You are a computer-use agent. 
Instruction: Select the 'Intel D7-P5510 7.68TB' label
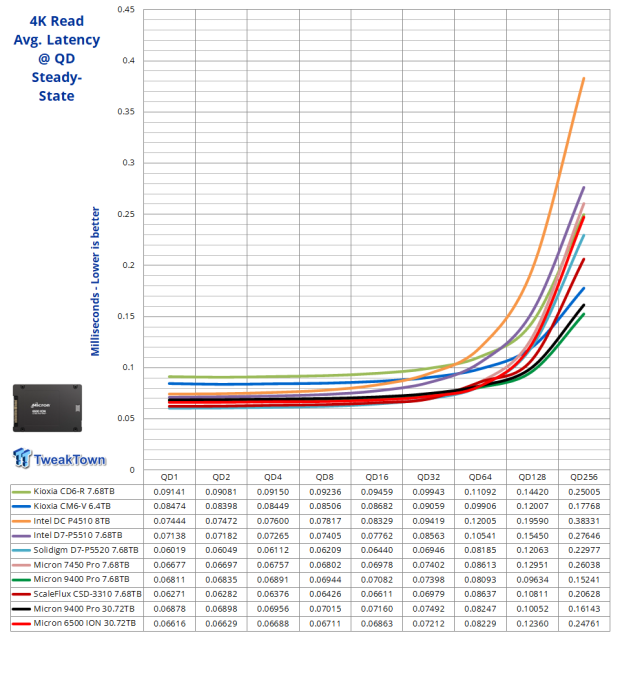tap(78, 535)
